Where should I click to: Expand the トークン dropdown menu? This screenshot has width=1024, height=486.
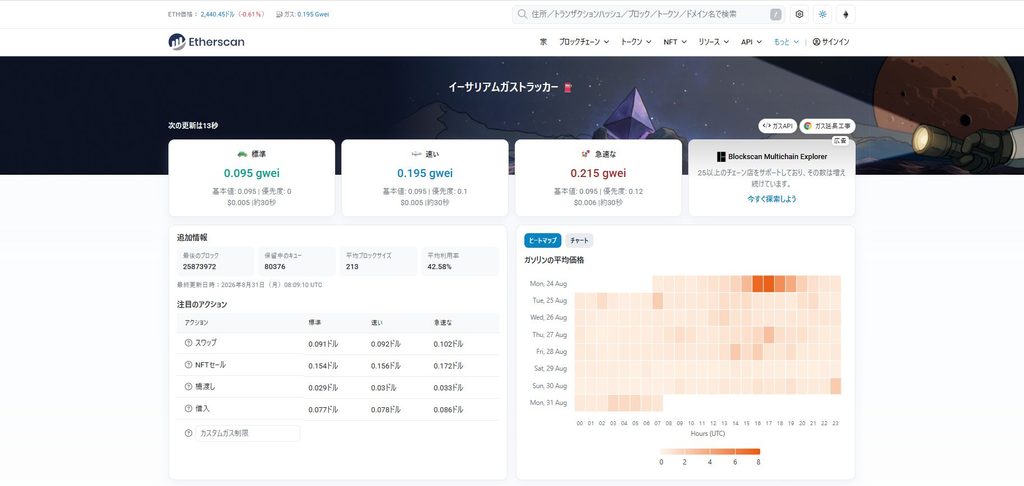635,42
